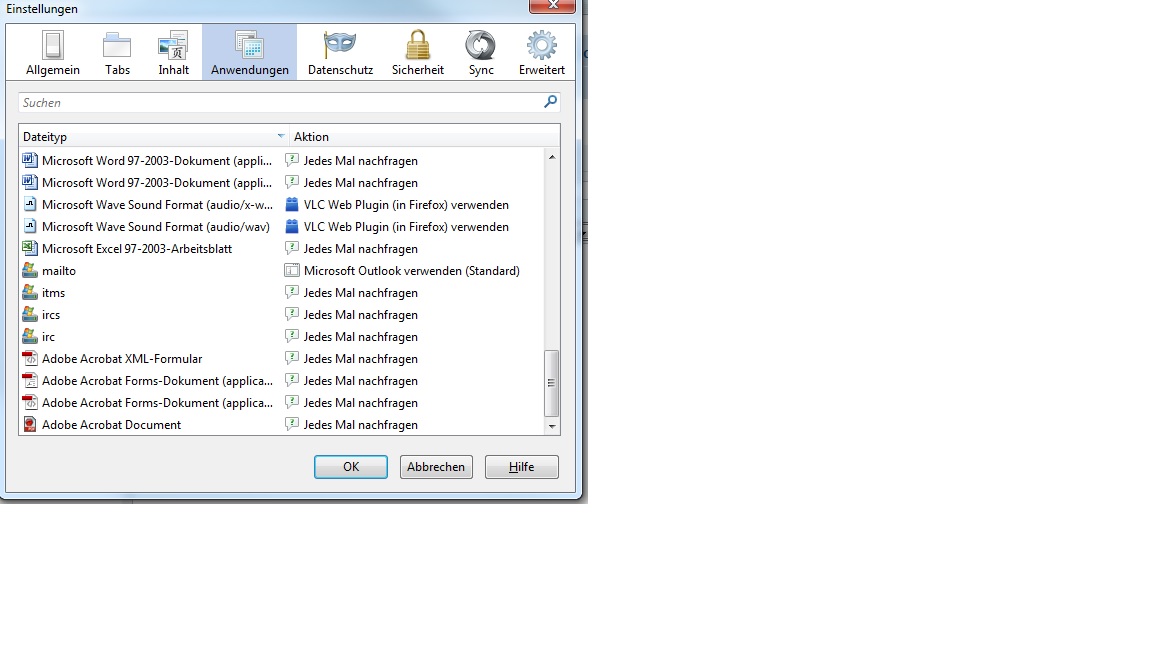
Task: Open the Erweitert gear tab
Action: 541,53
